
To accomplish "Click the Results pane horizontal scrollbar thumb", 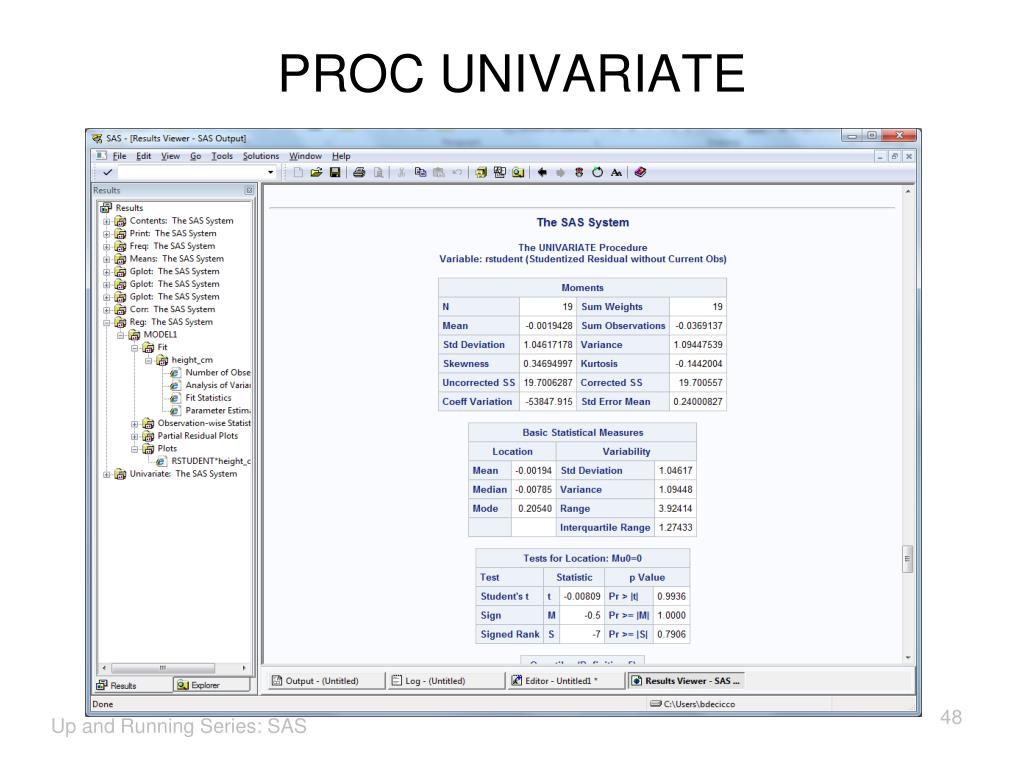I will [x=163, y=668].
